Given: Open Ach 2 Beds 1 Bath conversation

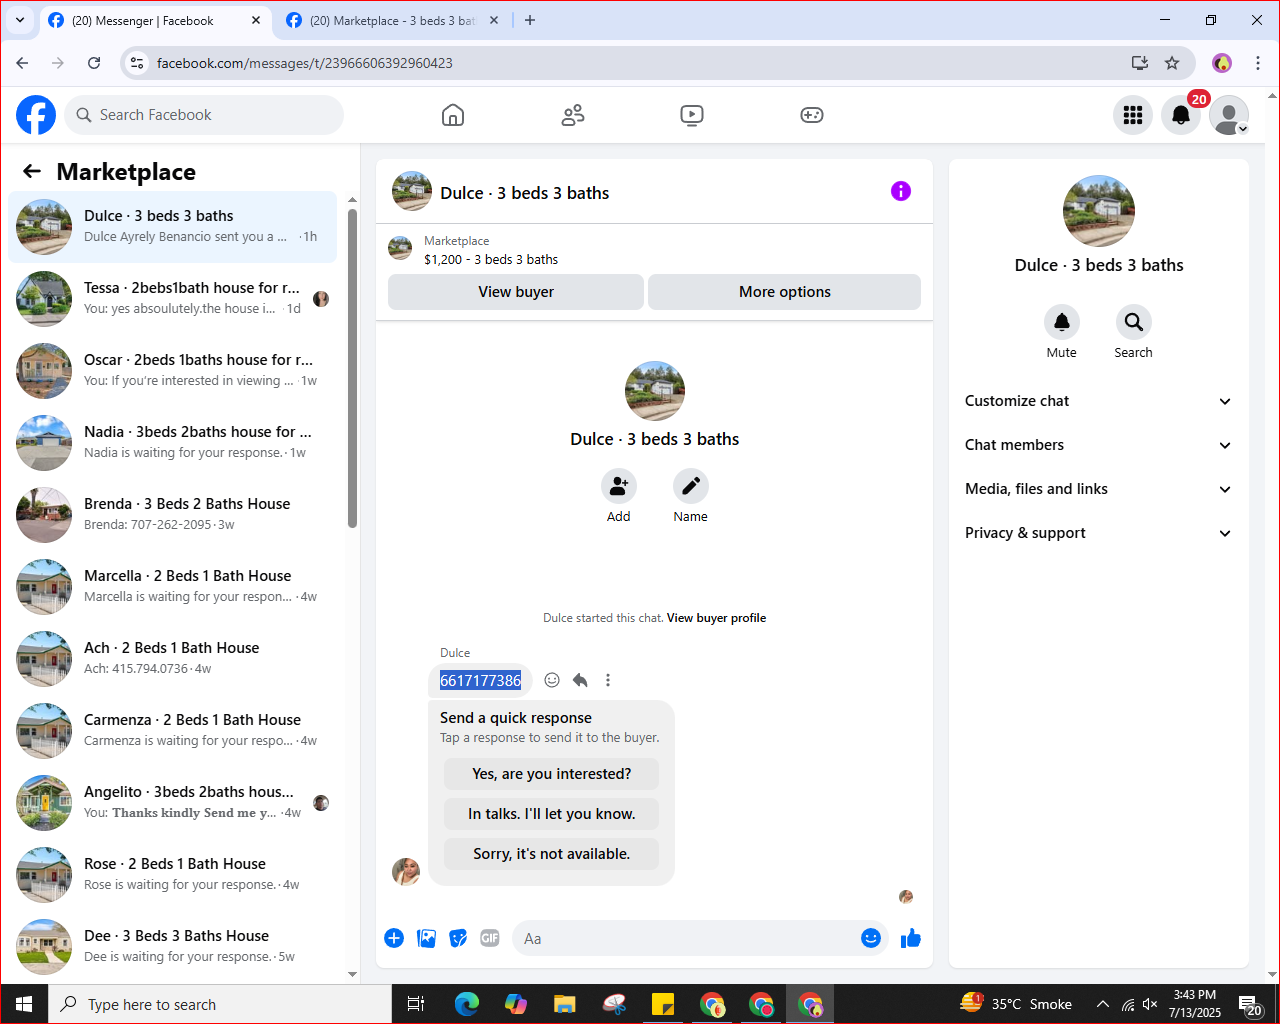Looking at the screenshot, I should [172, 659].
